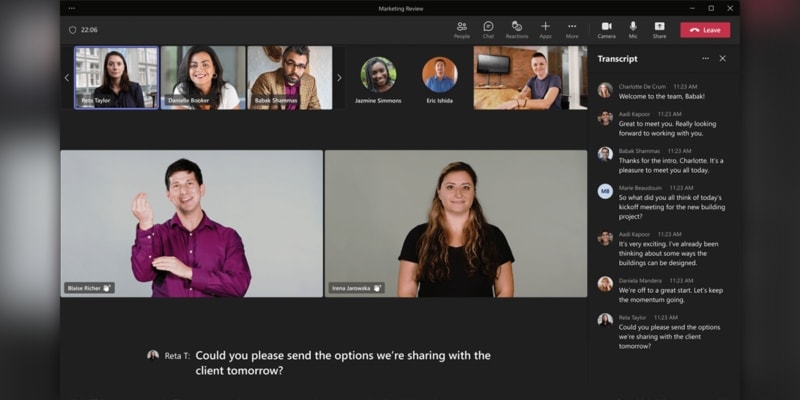The image size is (800, 400).
Task: Open the Reactions menu
Action: coord(517,30)
